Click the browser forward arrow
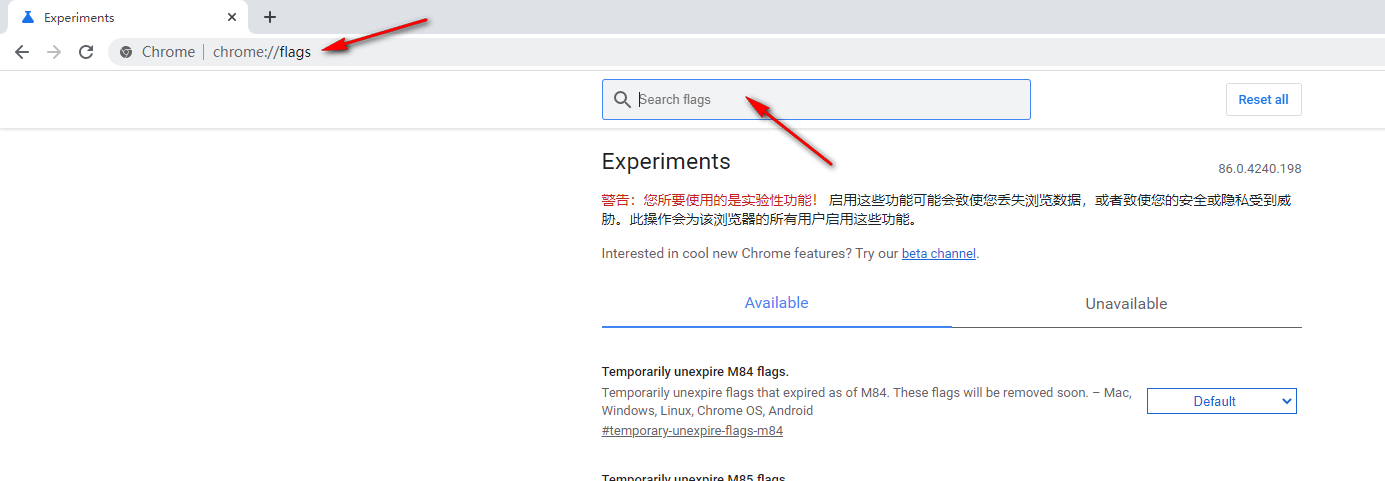Image resolution: width=1385 pixels, height=481 pixels. point(54,52)
